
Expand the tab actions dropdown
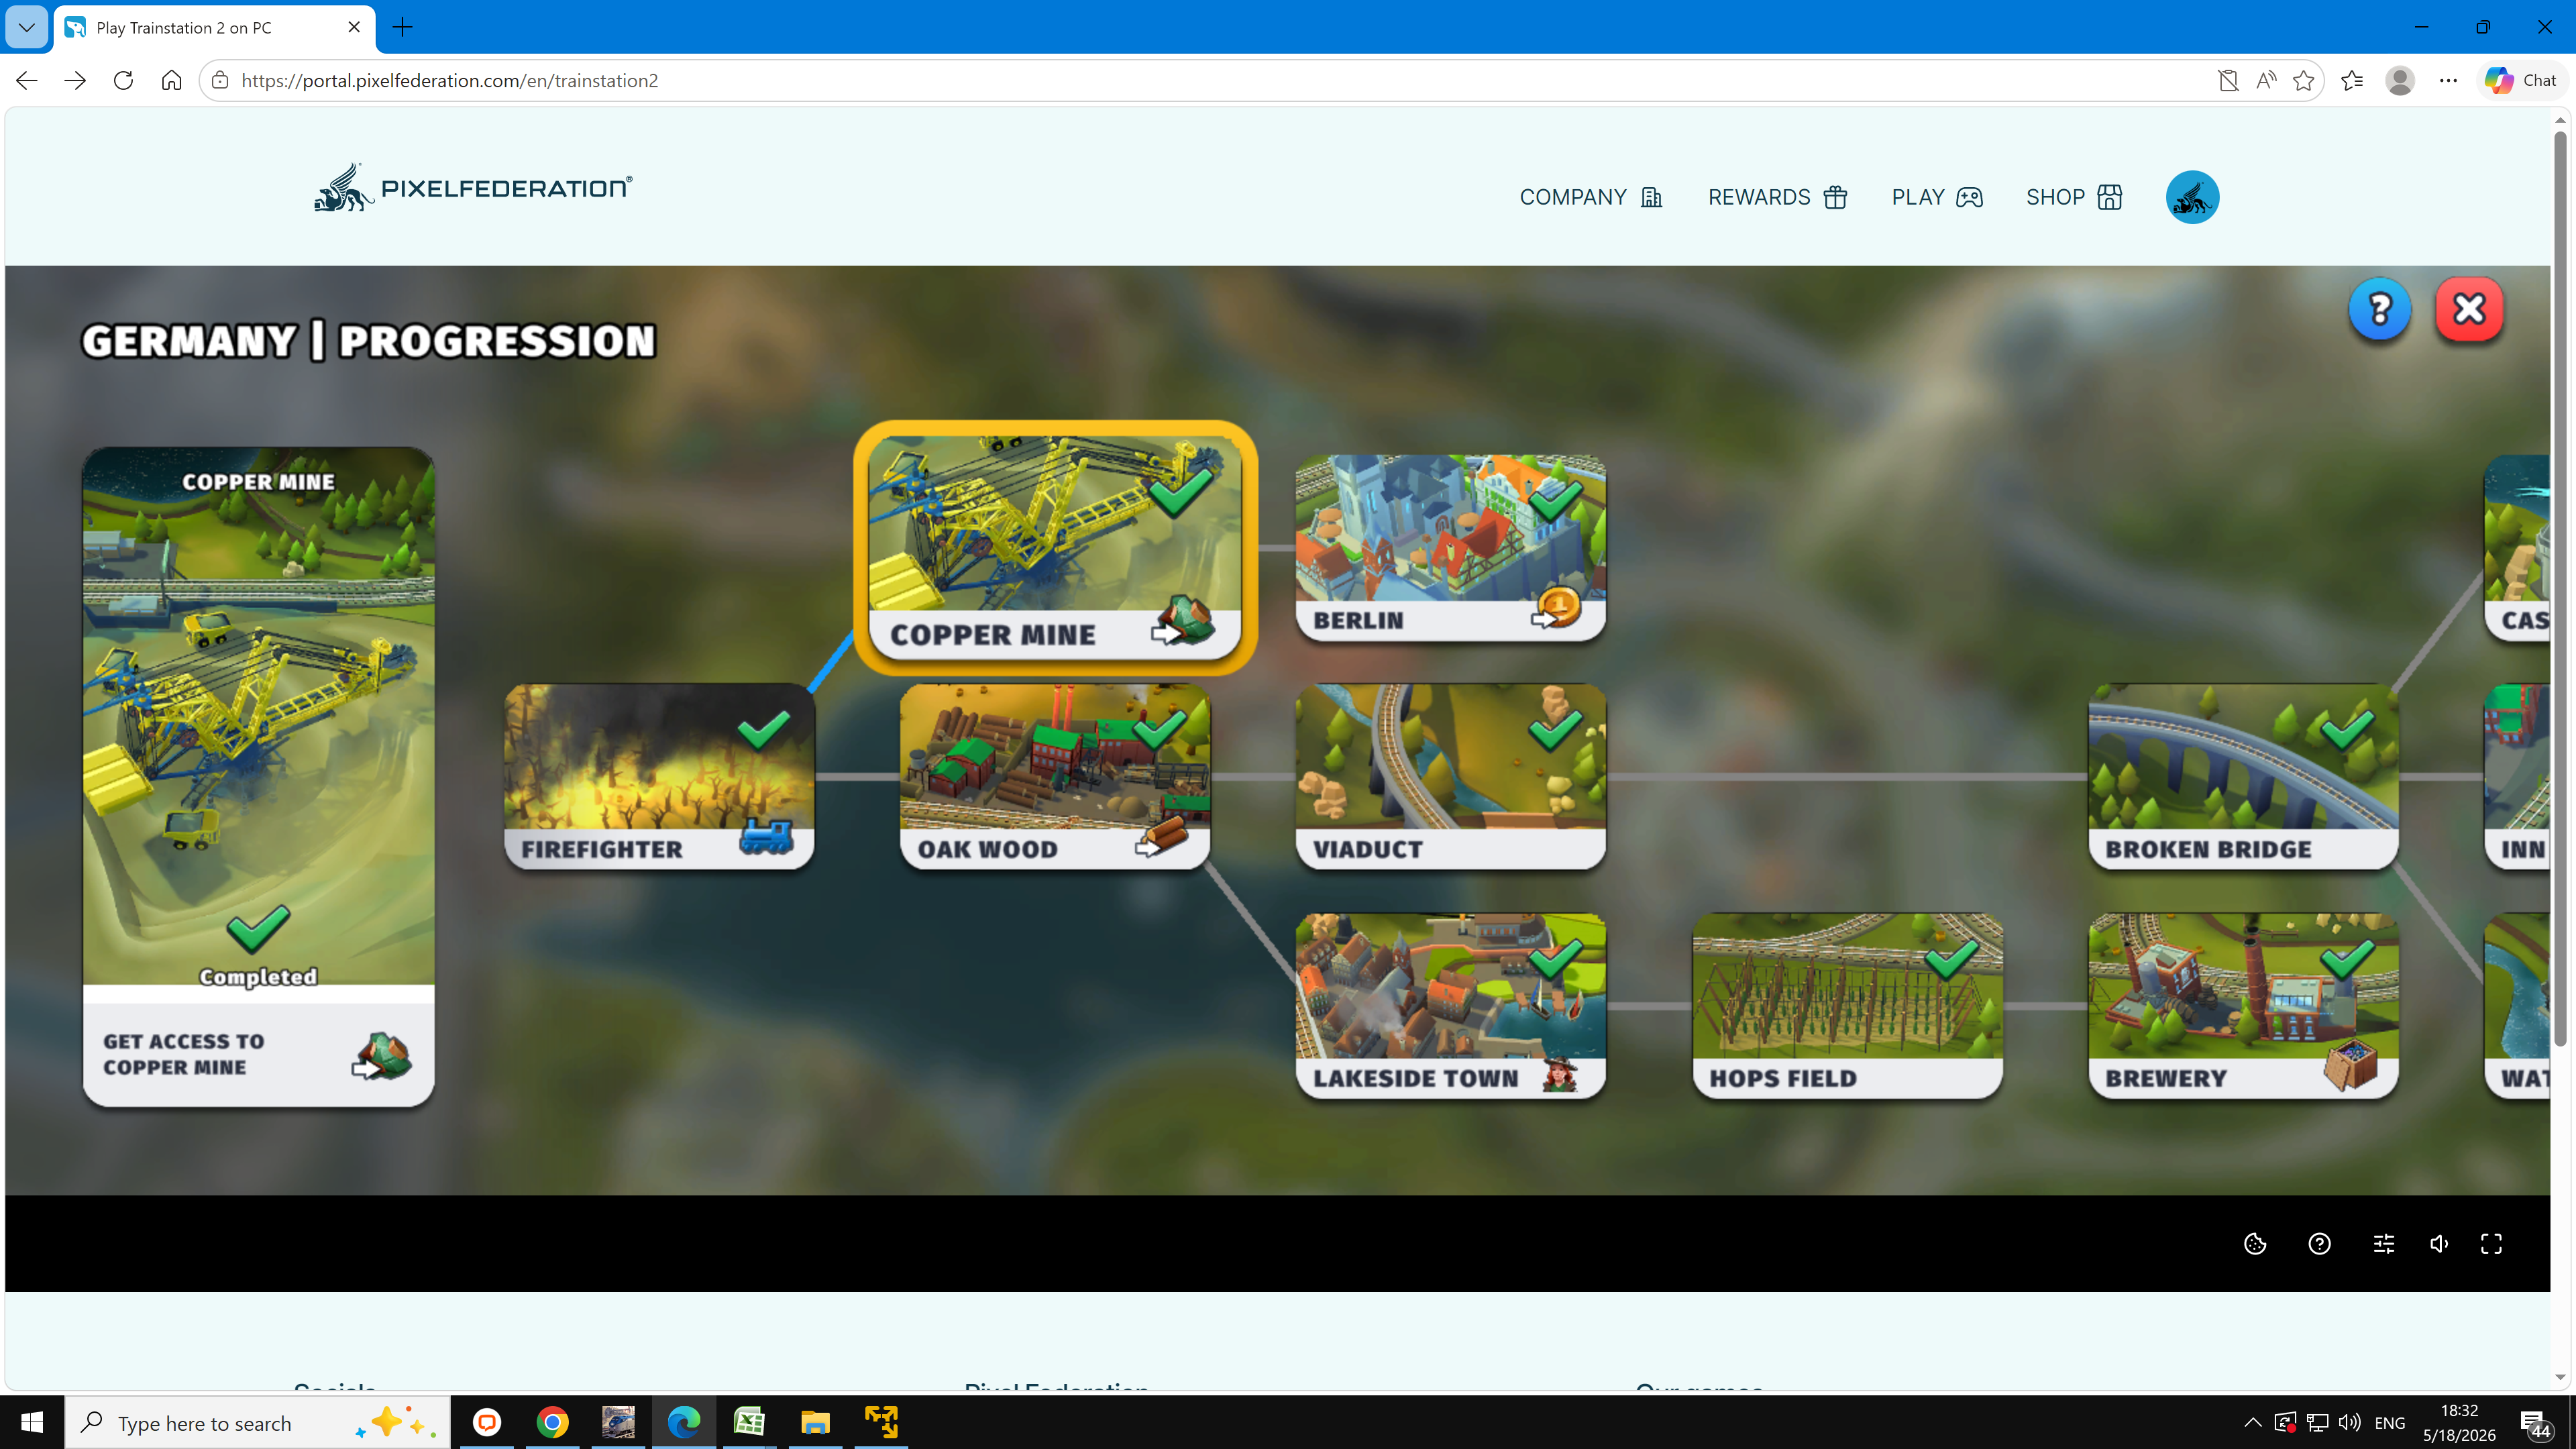pyautogui.click(x=27, y=27)
